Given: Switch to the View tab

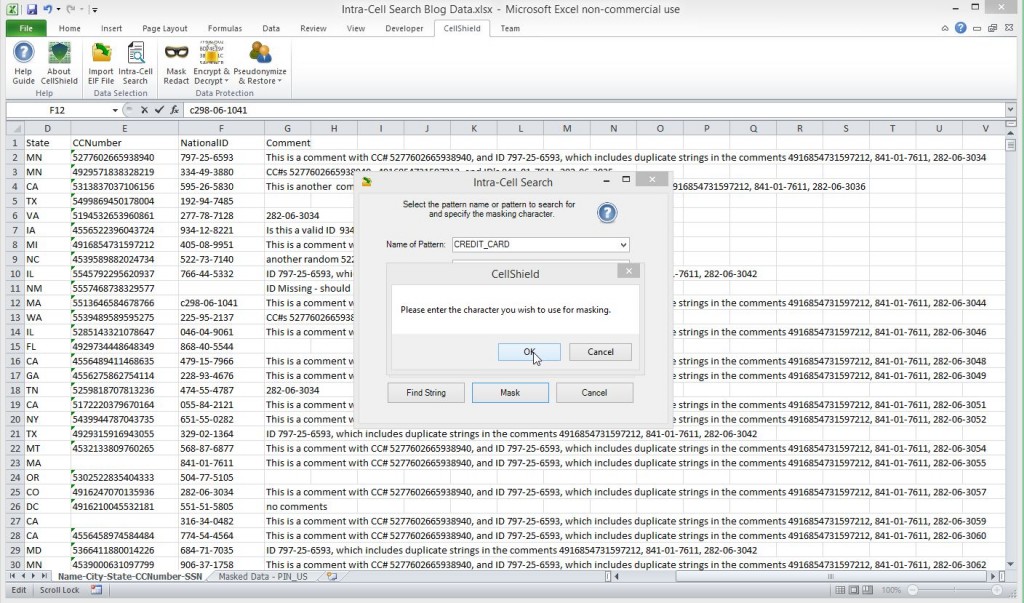Looking at the screenshot, I should tap(356, 28).
